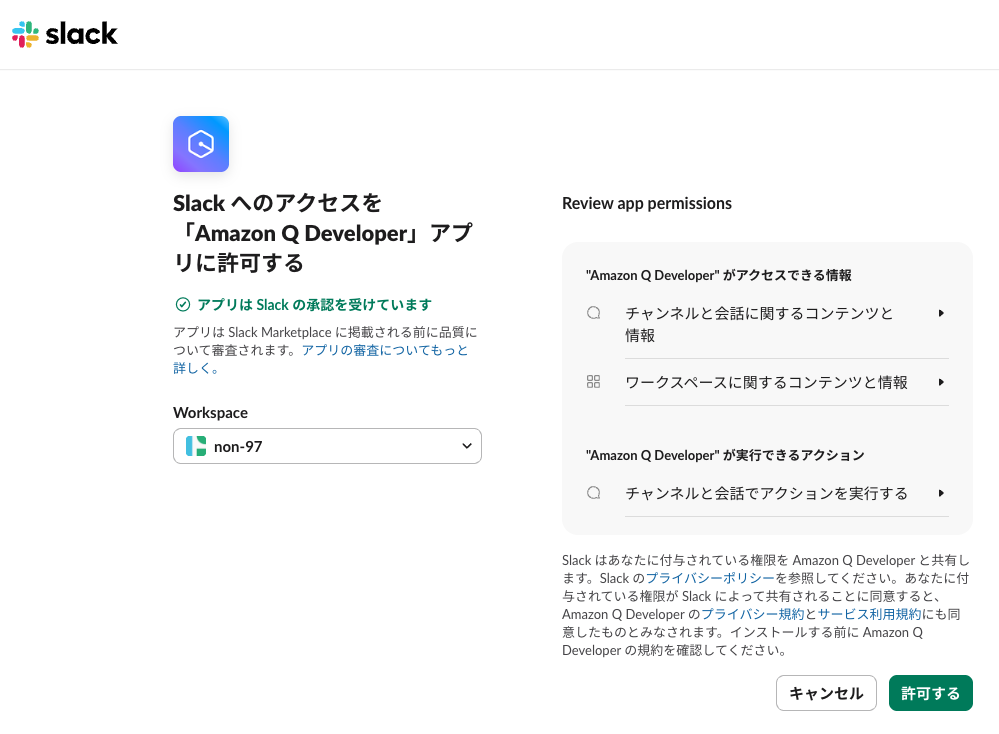The image size is (999, 734).
Task: Click the bubble icon beside the actions permission
Action: click(593, 492)
